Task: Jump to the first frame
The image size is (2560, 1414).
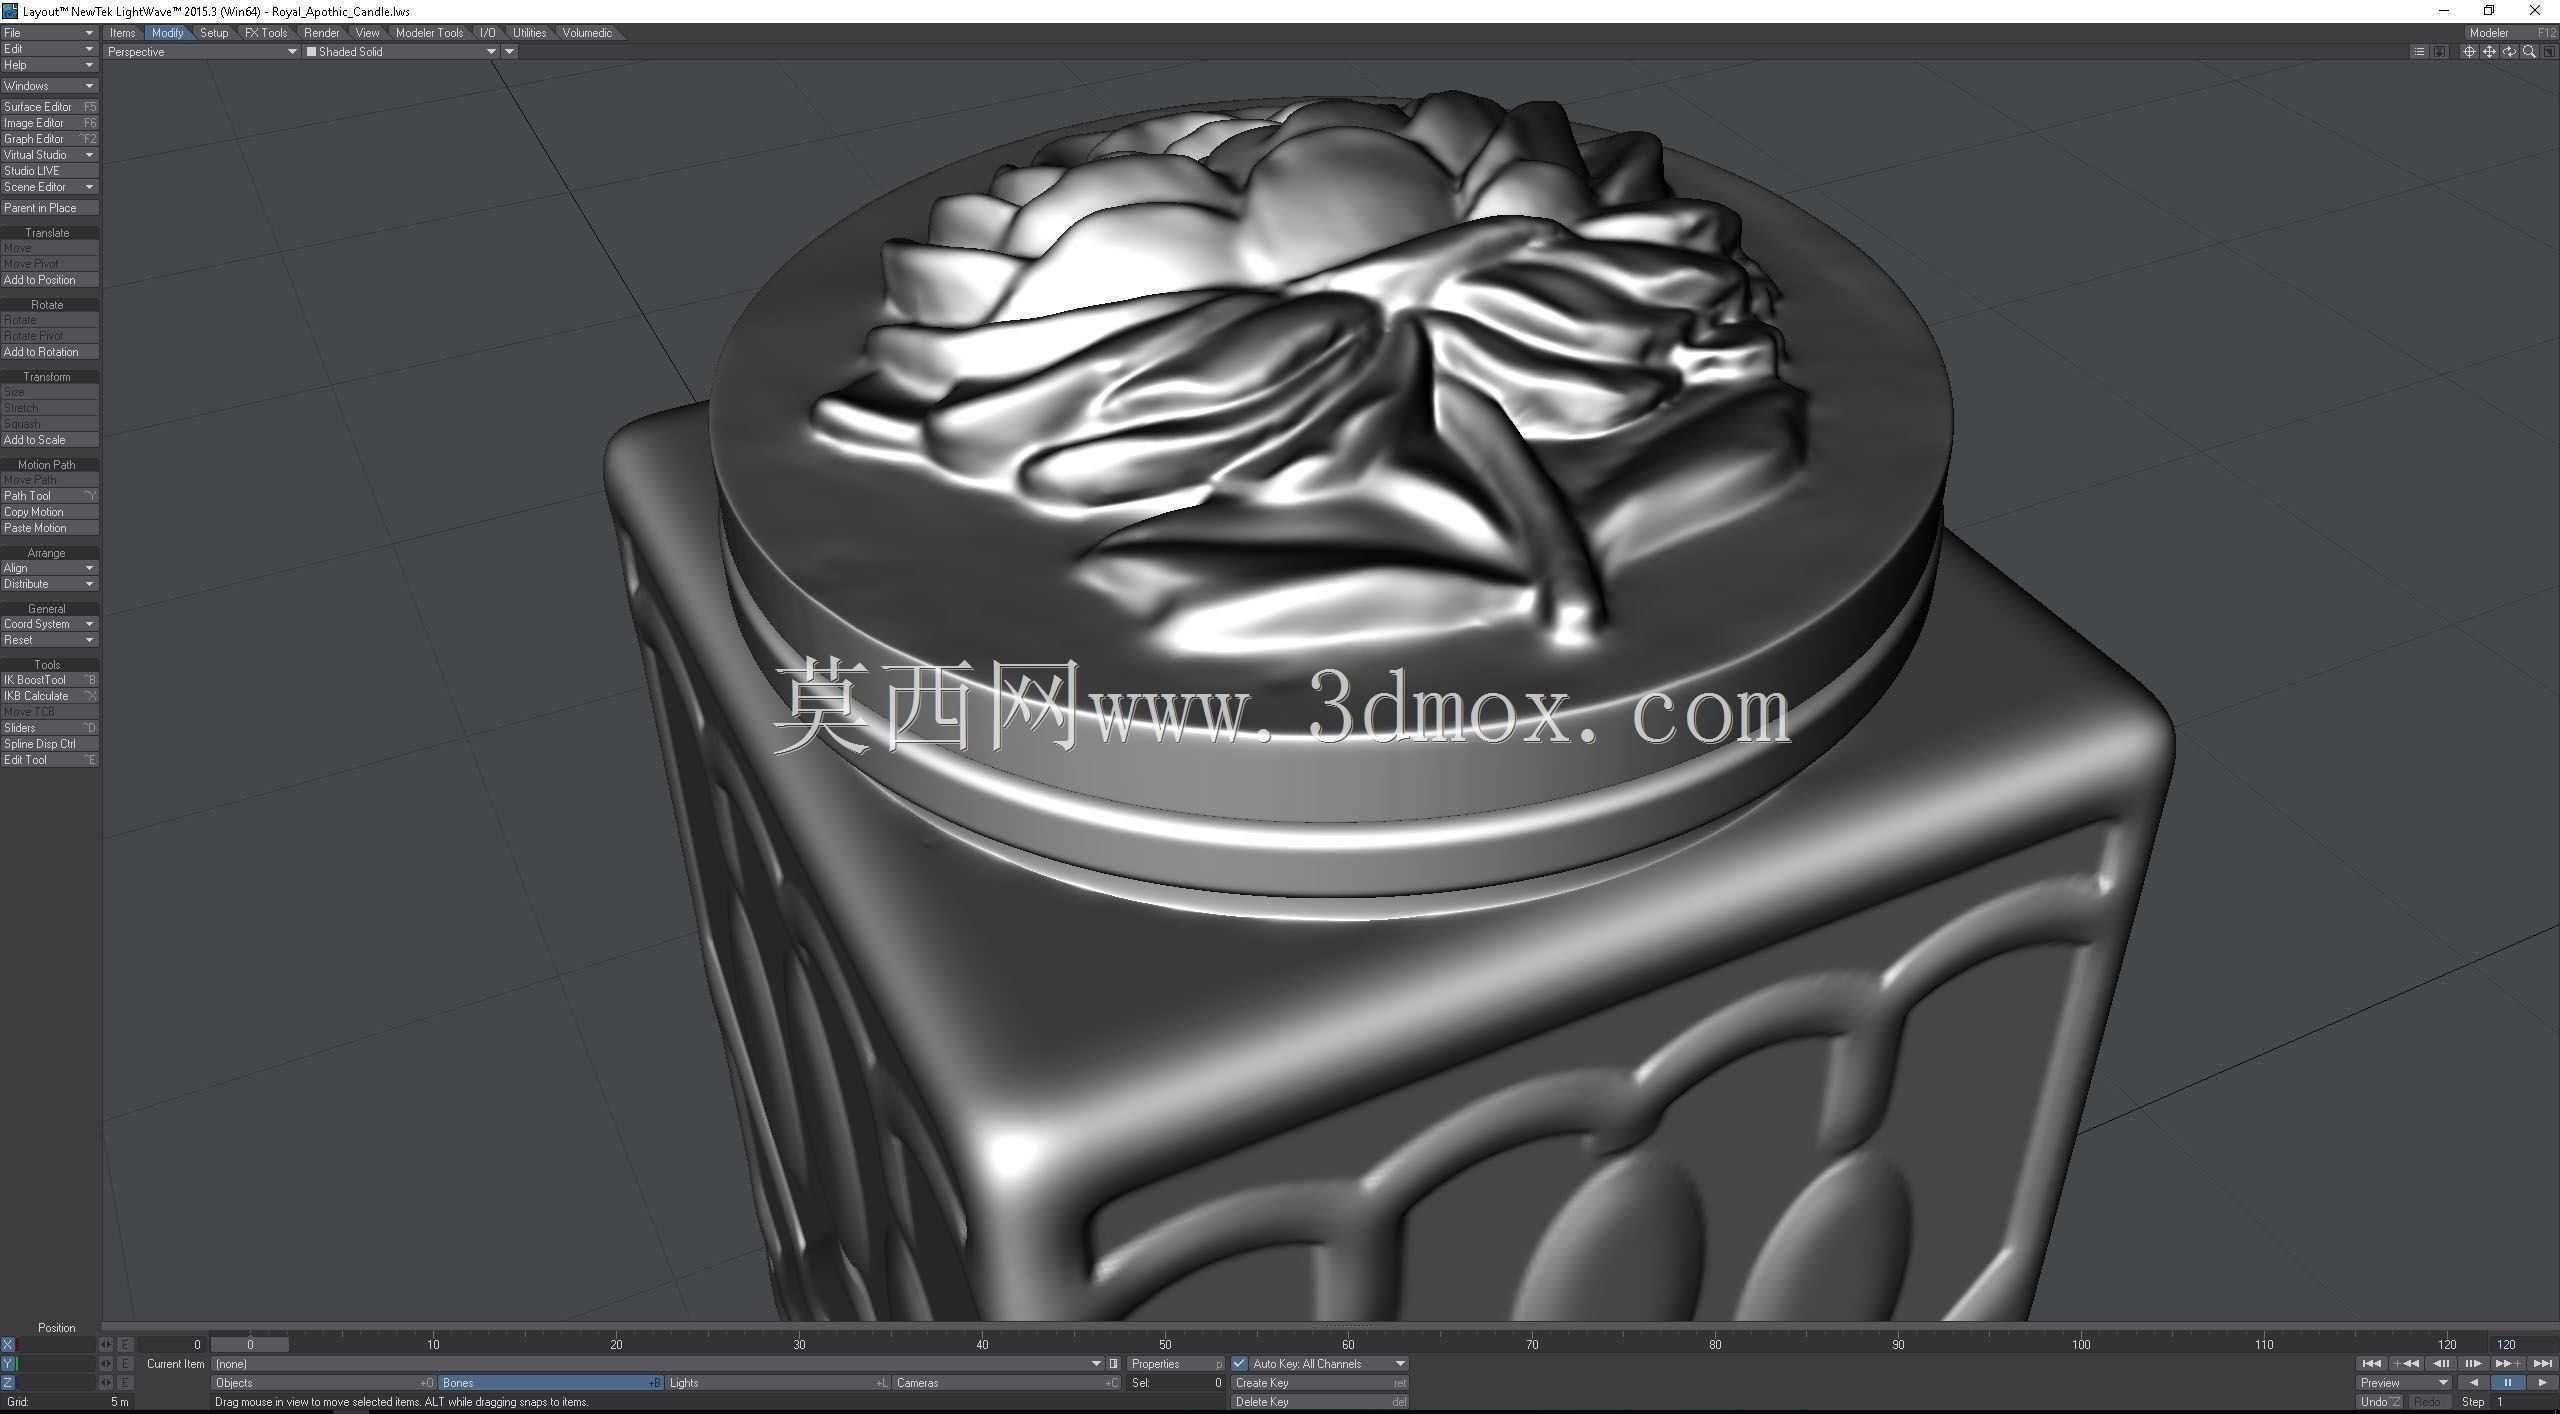Action: point(2371,1364)
